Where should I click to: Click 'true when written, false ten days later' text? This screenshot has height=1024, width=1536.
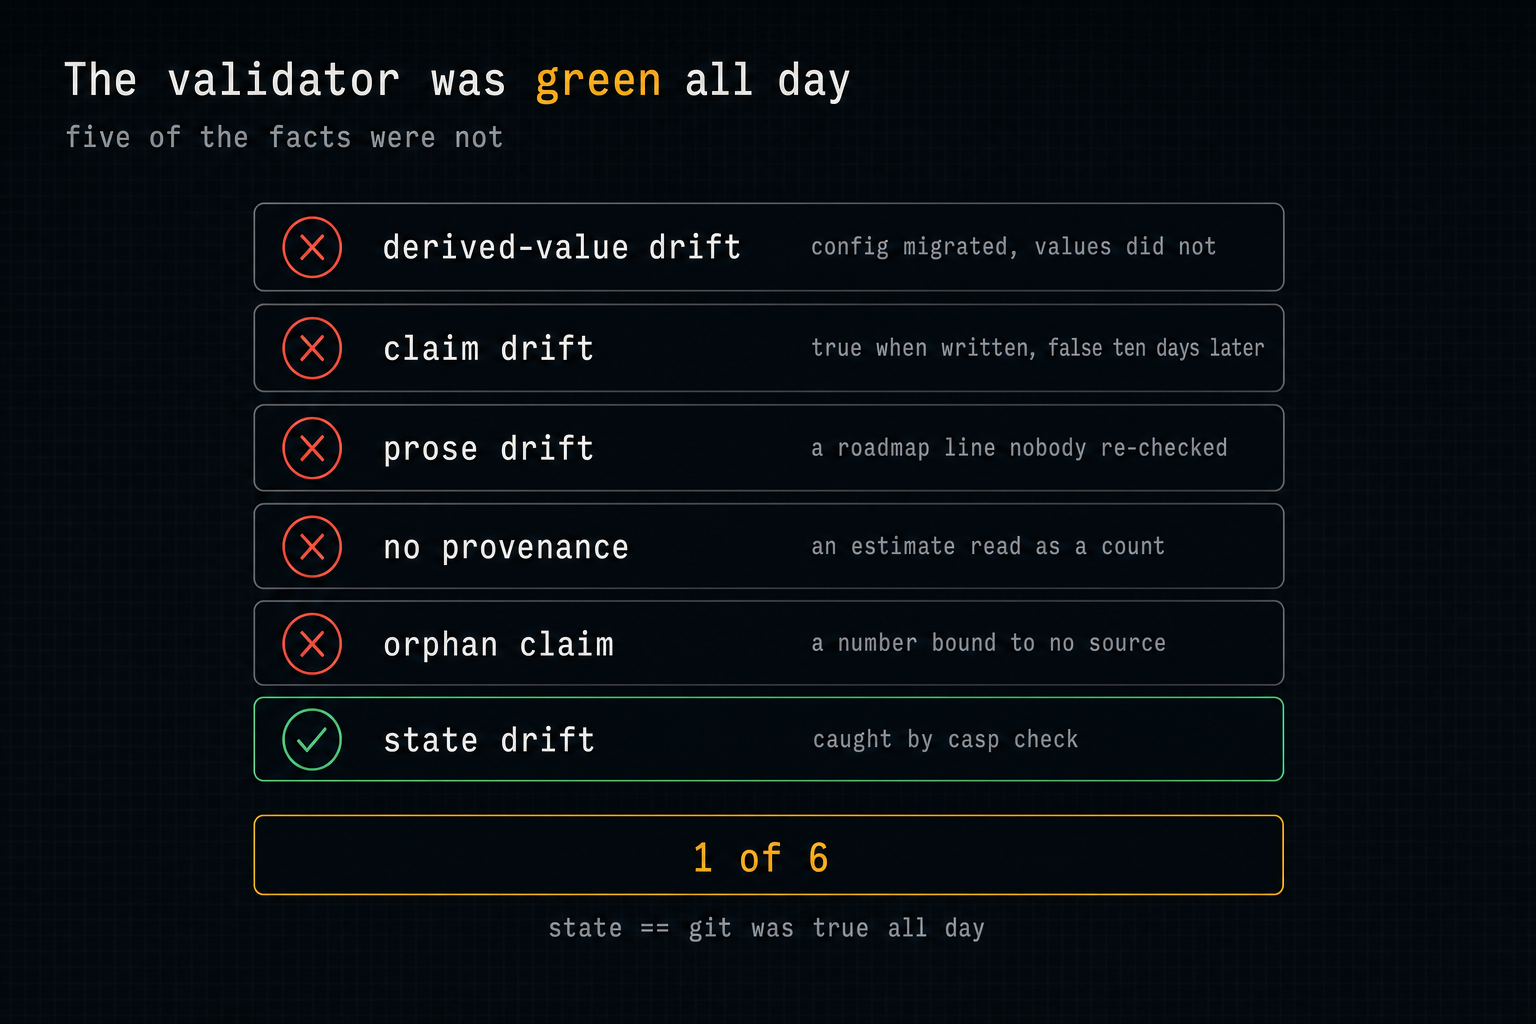pos(1038,348)
